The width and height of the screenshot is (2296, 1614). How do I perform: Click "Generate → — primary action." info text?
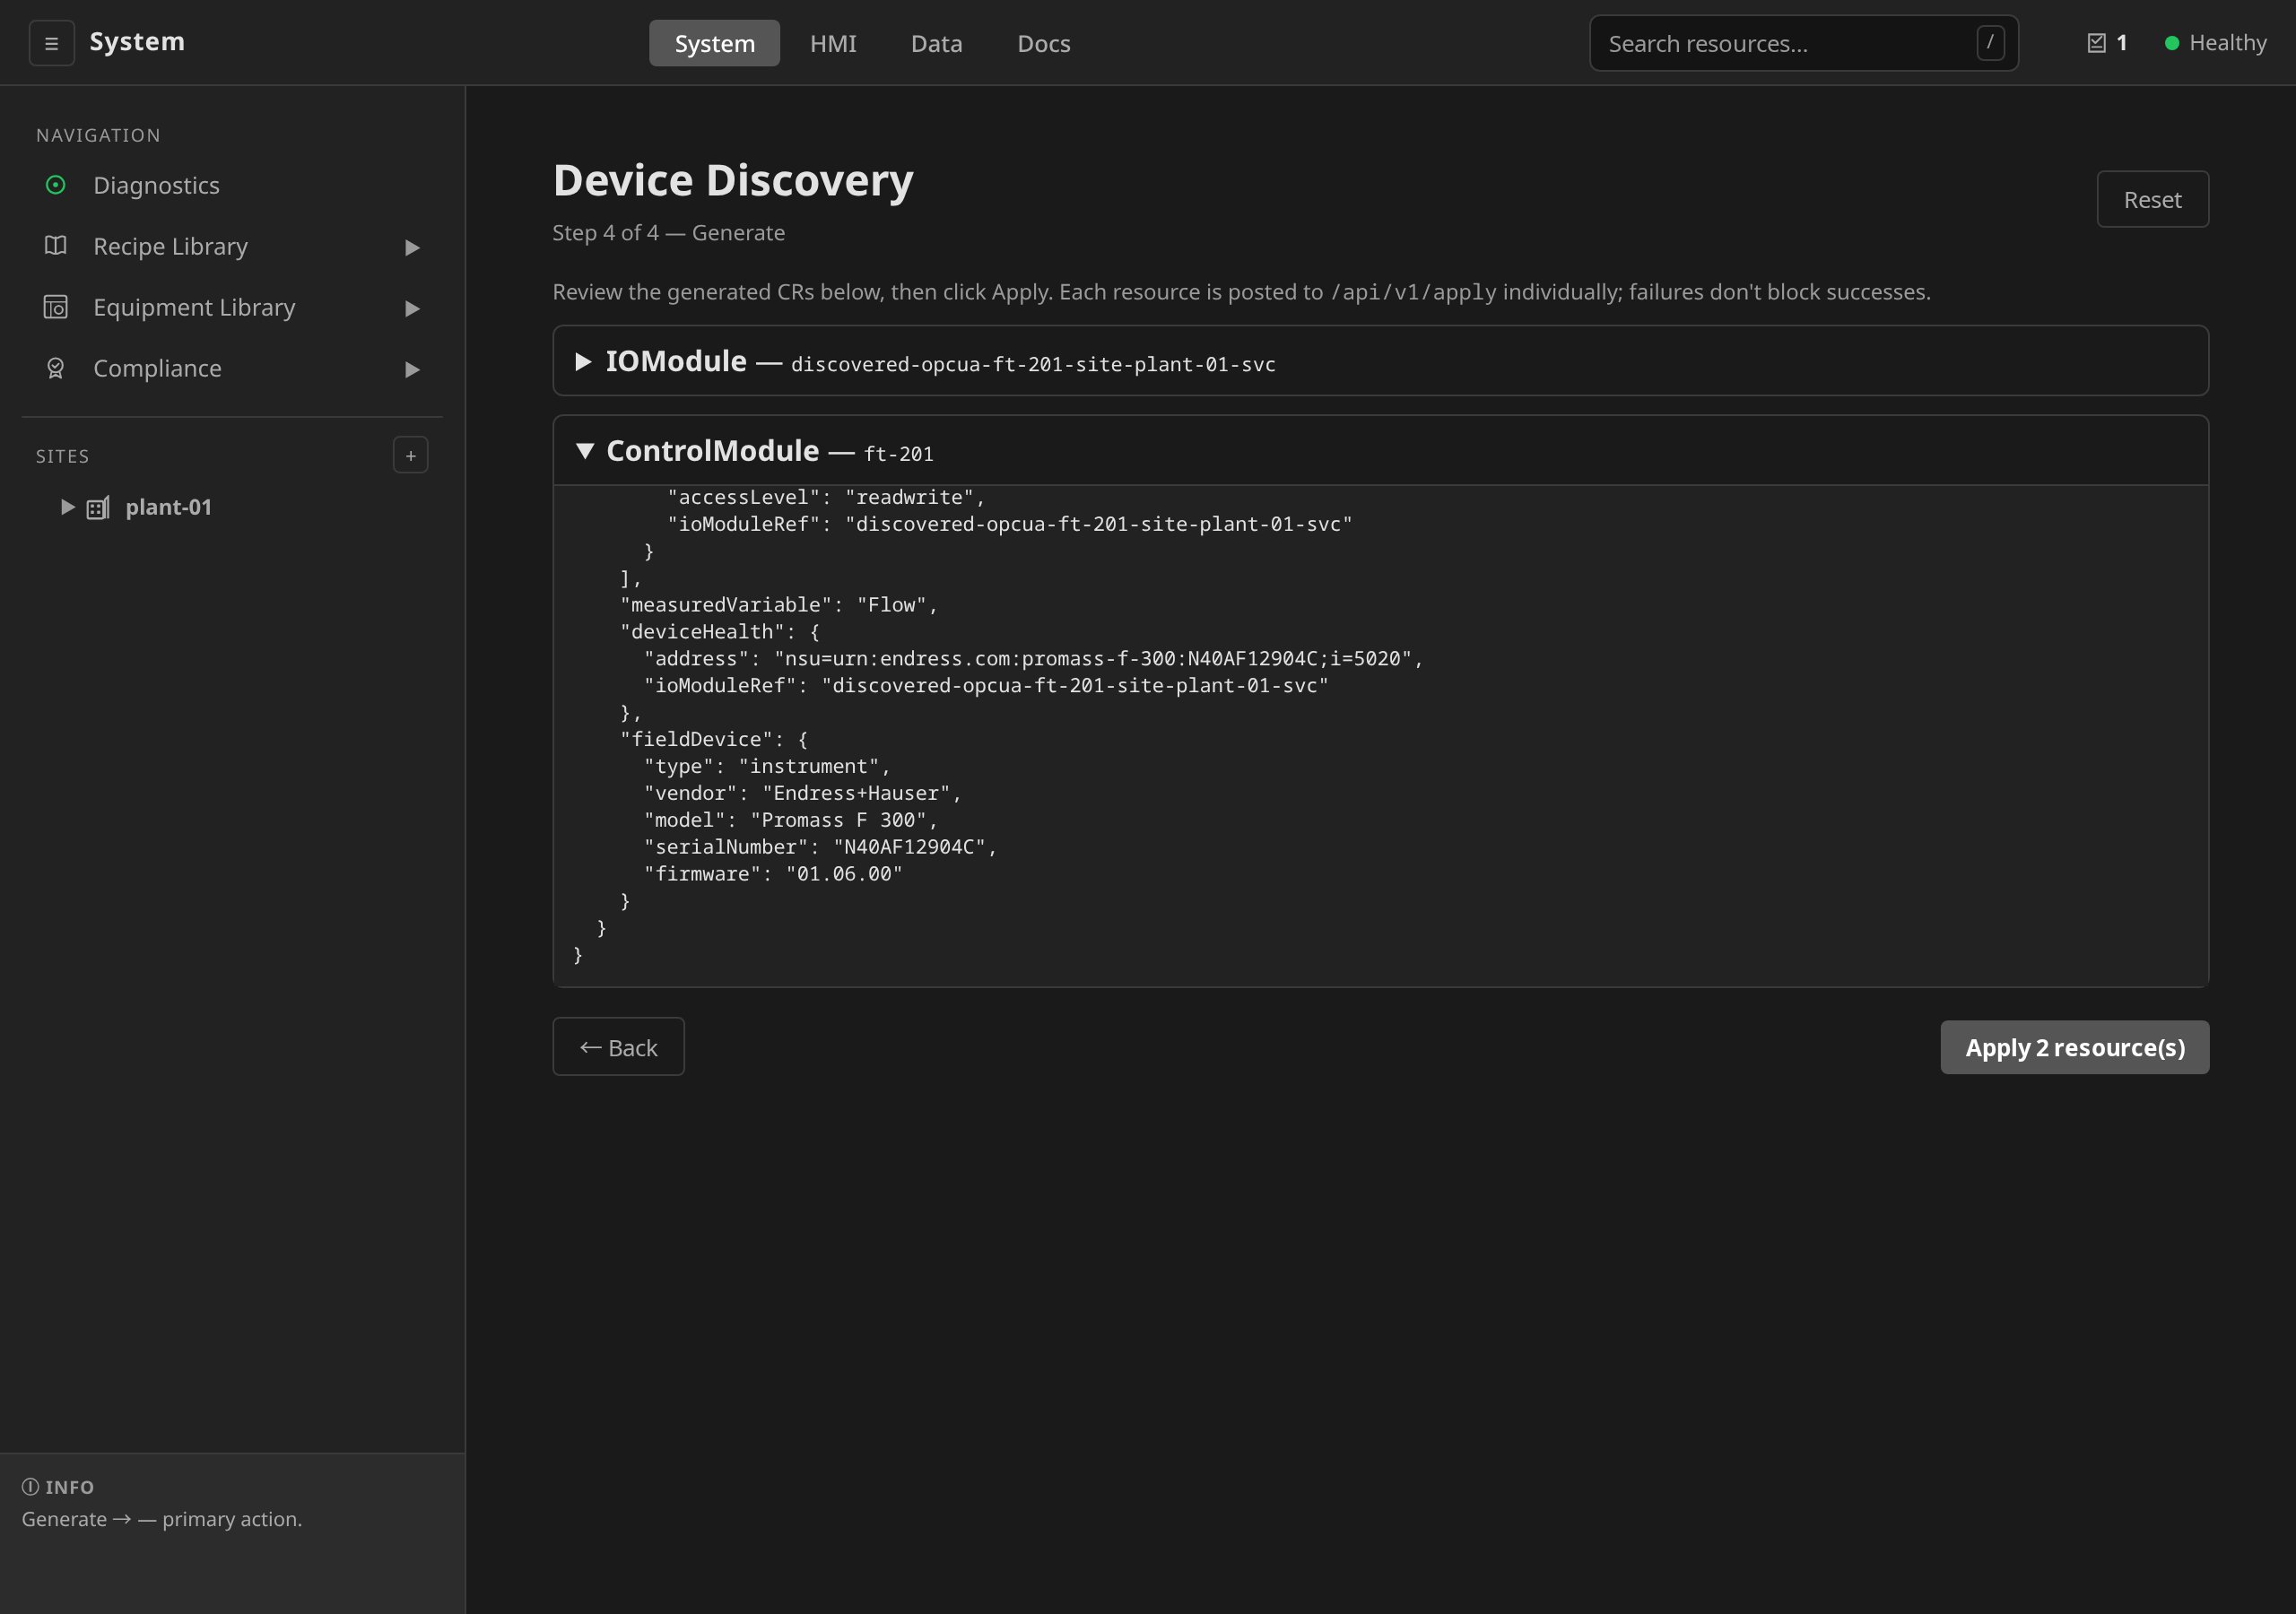point(162,1519)
